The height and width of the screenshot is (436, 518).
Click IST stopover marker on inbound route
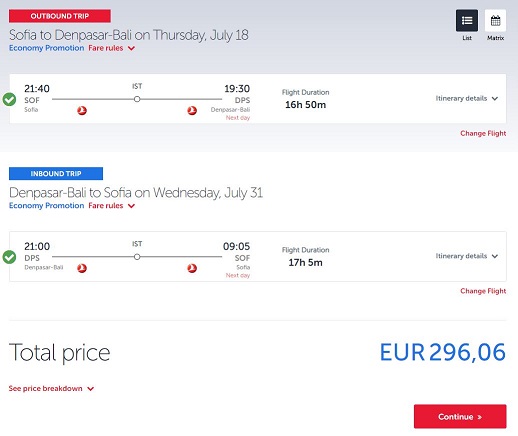pos(137,257)
